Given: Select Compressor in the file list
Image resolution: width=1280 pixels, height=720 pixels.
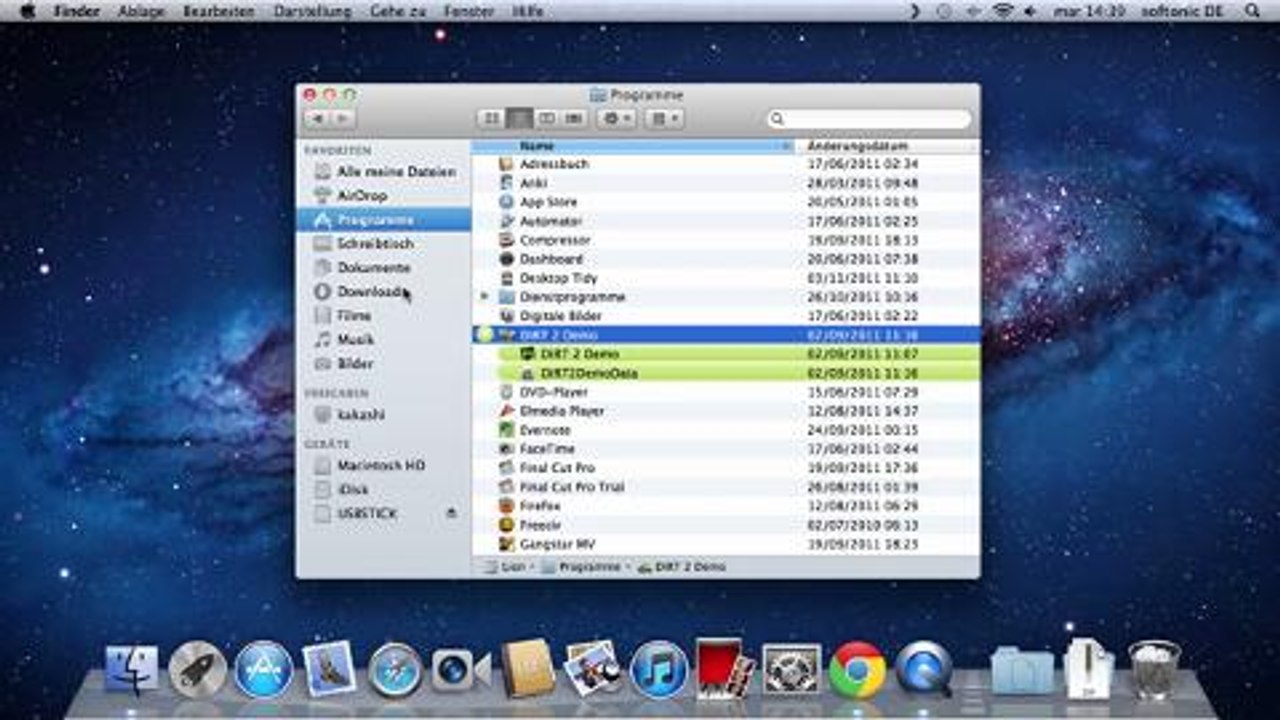Looking at the screenshot, I should pyautogui.click(x=726, y=240).
